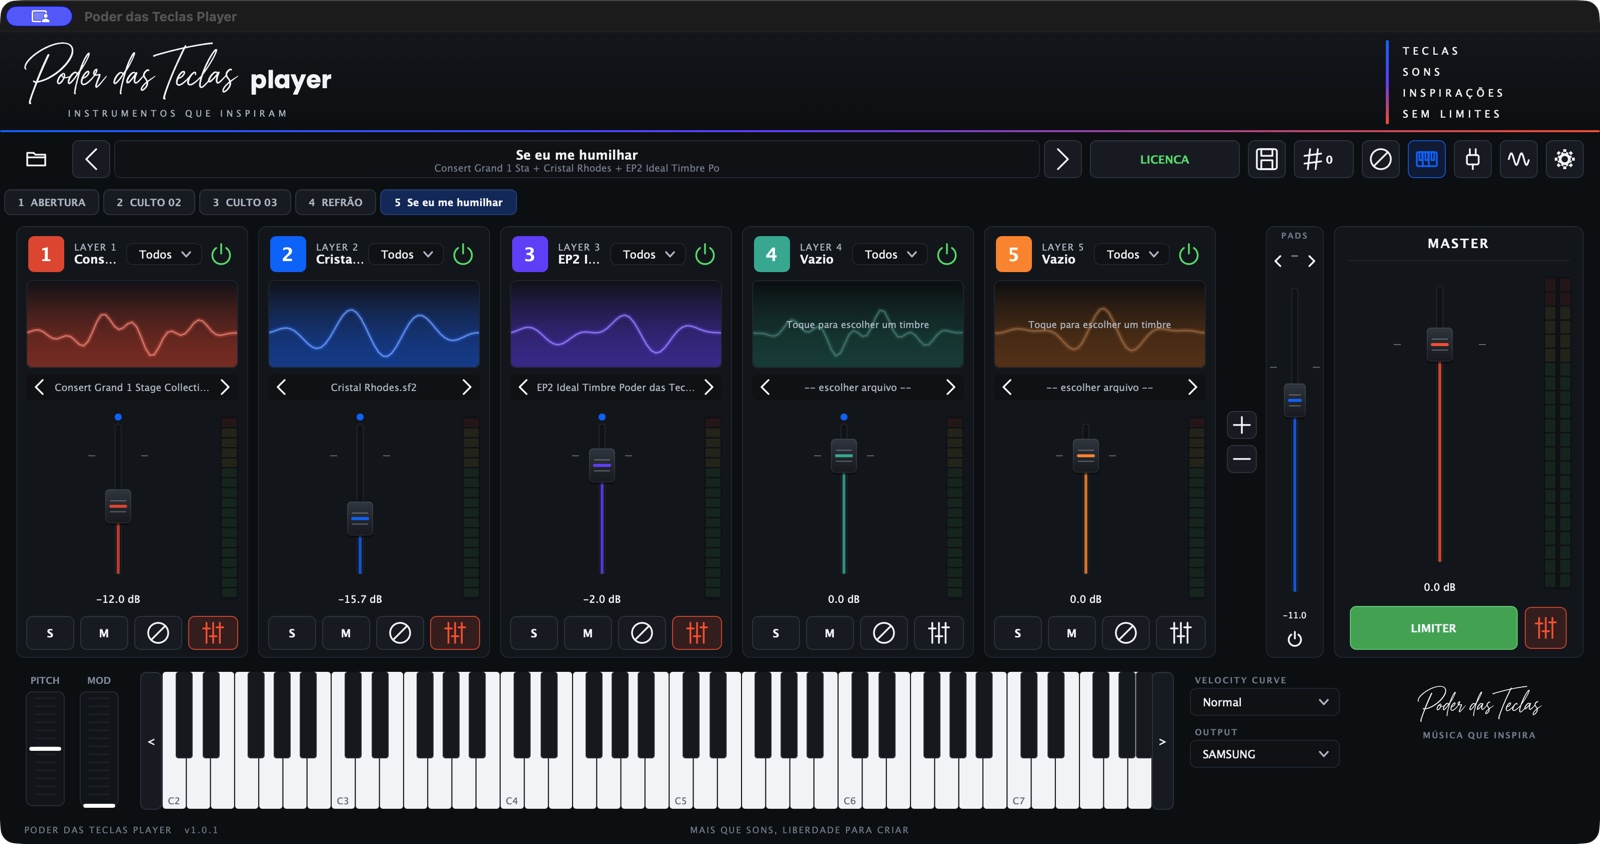
Task: Open Layer 2 mixer effects icon
Action: coord(455,633)
